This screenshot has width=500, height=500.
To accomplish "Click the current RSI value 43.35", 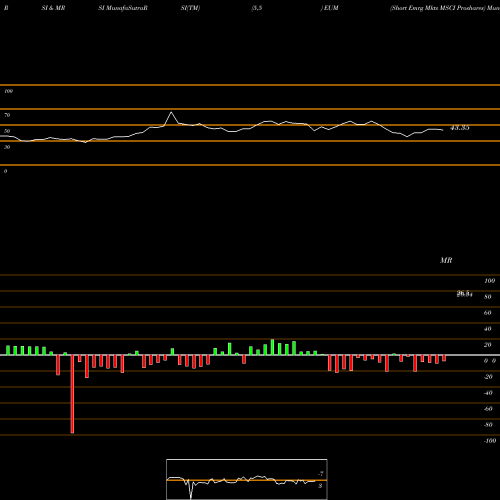I will pos(460,128).
